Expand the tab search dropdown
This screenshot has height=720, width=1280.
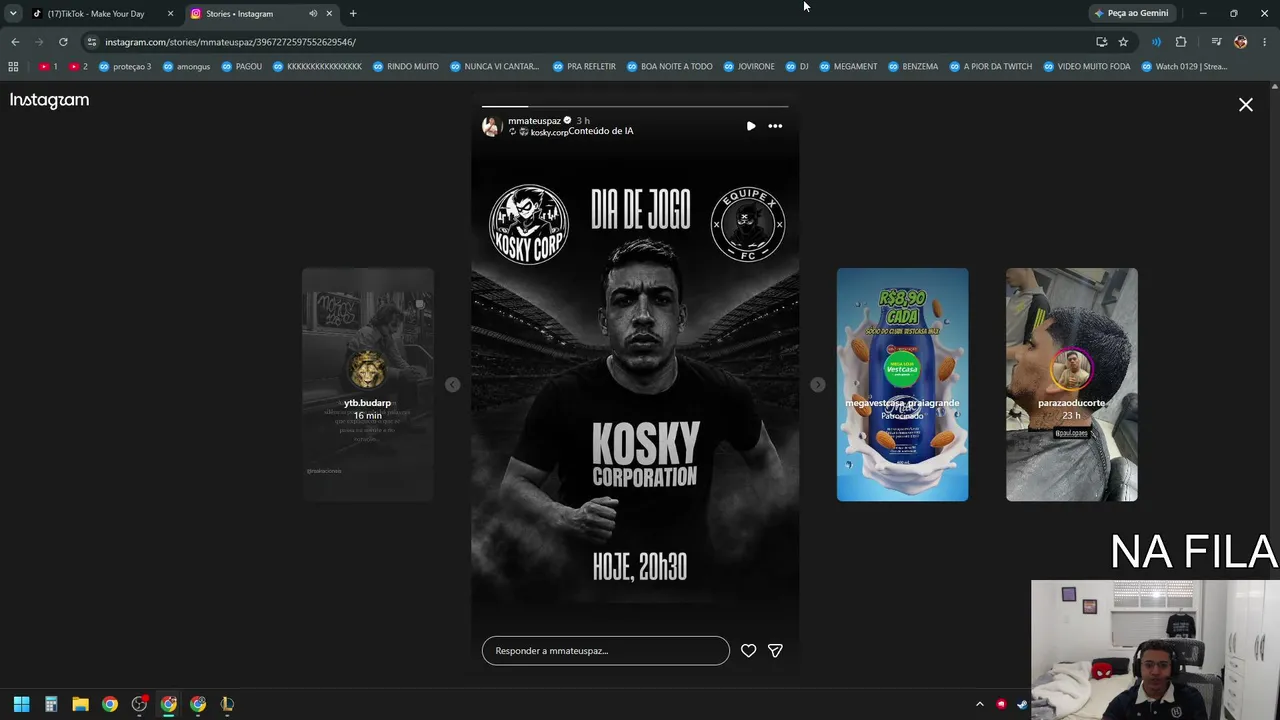13,14
